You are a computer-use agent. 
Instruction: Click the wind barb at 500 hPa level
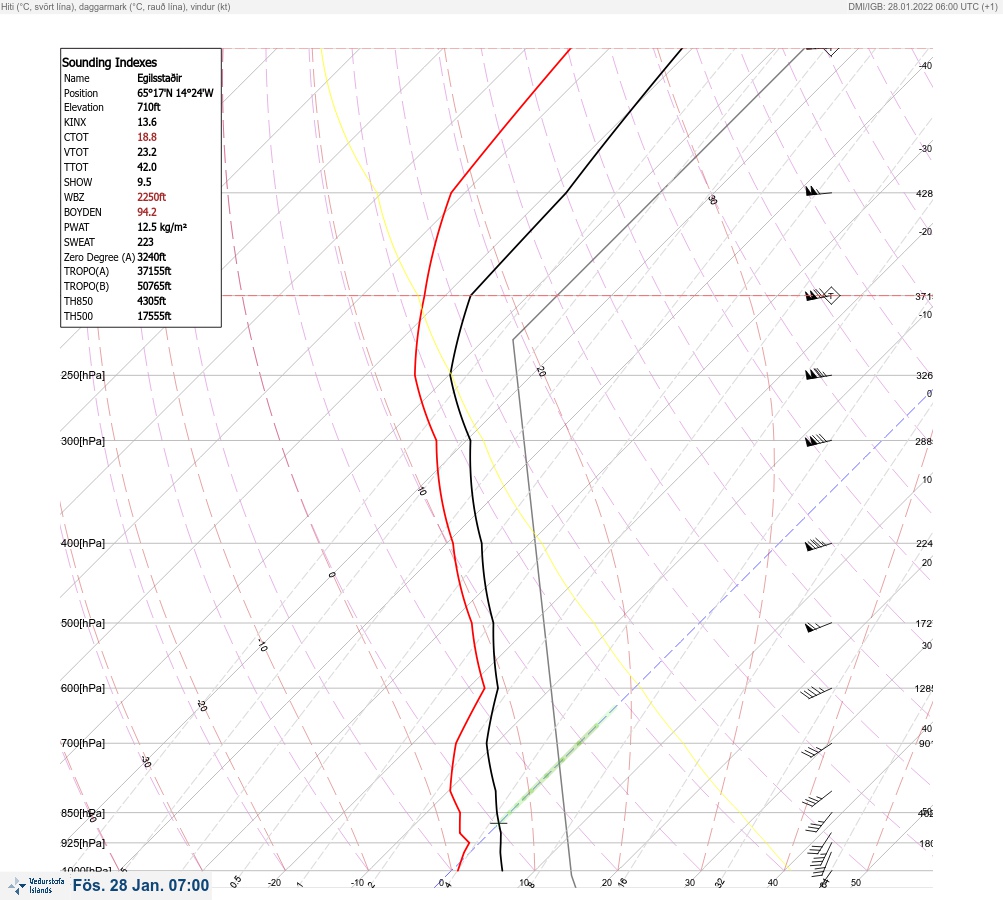[818, 626]
